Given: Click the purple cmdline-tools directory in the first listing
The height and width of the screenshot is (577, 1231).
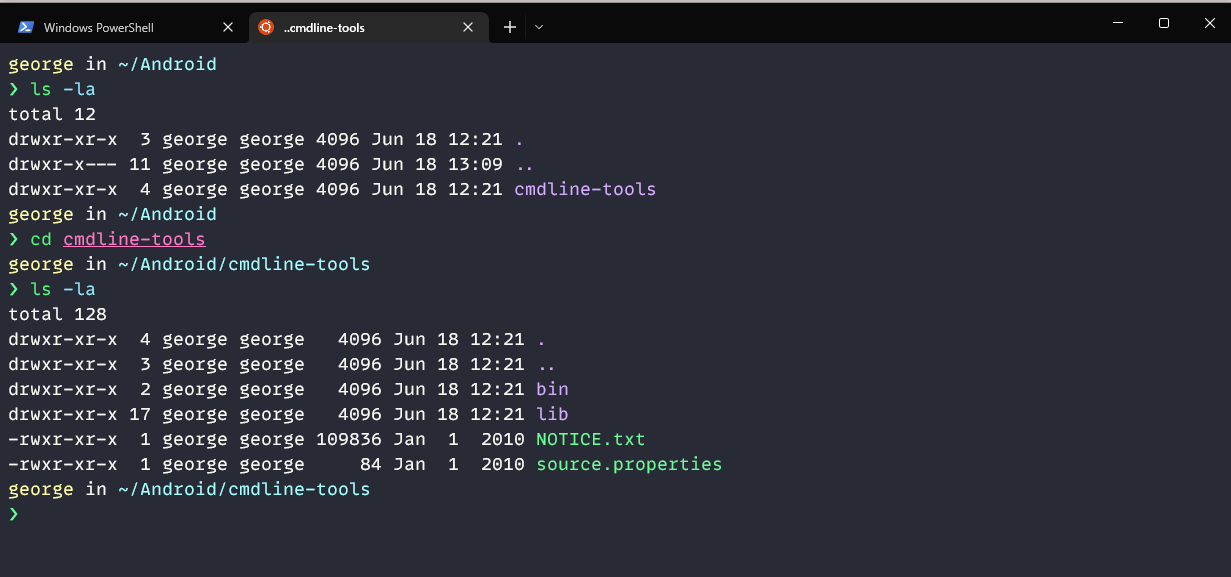Looking at the screenshot, I should [585, 189].
